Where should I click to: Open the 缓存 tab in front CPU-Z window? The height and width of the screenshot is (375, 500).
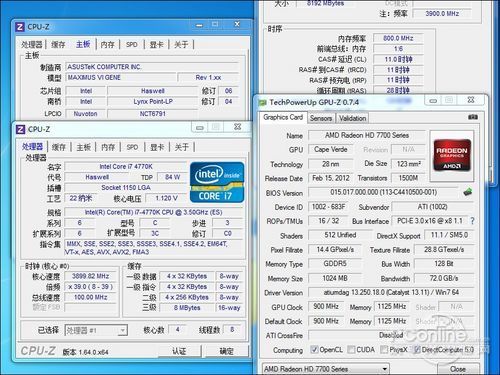pyautogui.click(x=59, y=147)
